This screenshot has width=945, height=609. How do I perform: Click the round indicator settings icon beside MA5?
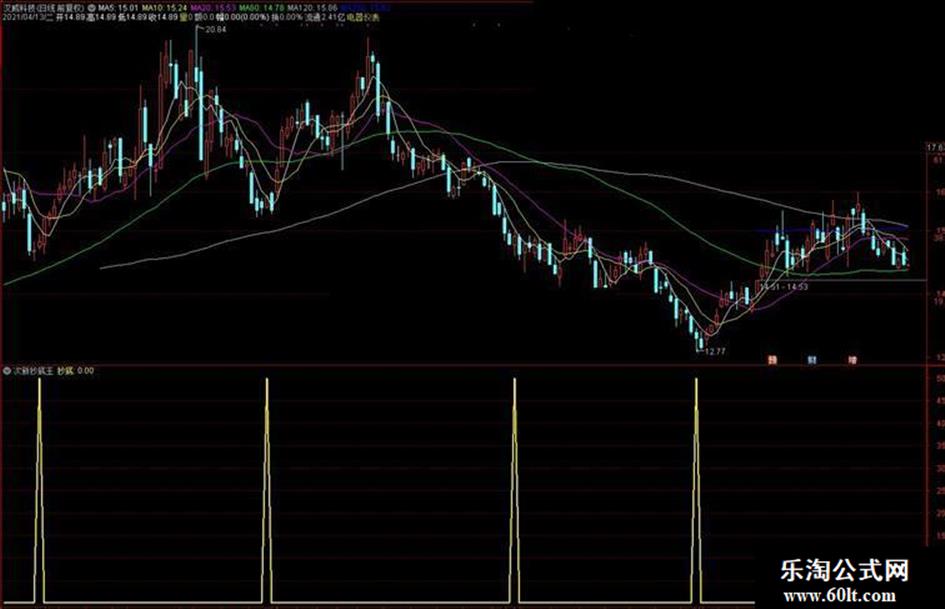click(92, 8)
